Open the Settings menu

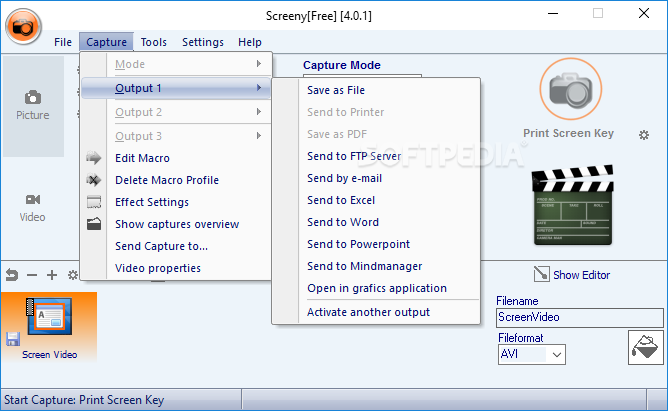click(203, 42)
